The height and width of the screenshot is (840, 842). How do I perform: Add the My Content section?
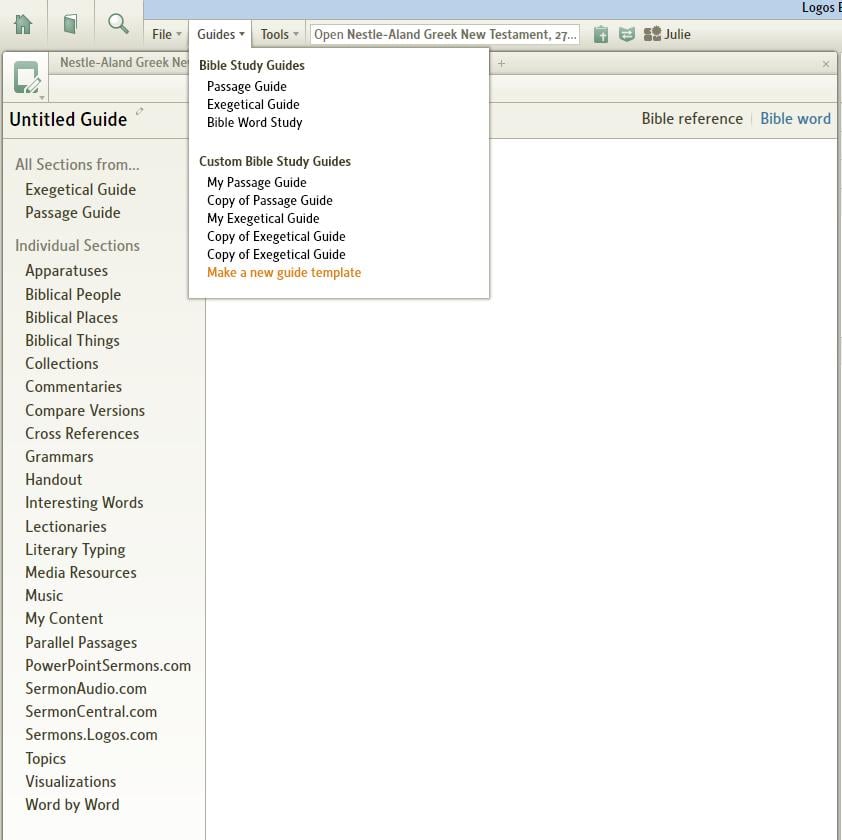click(x=64, y=619)
